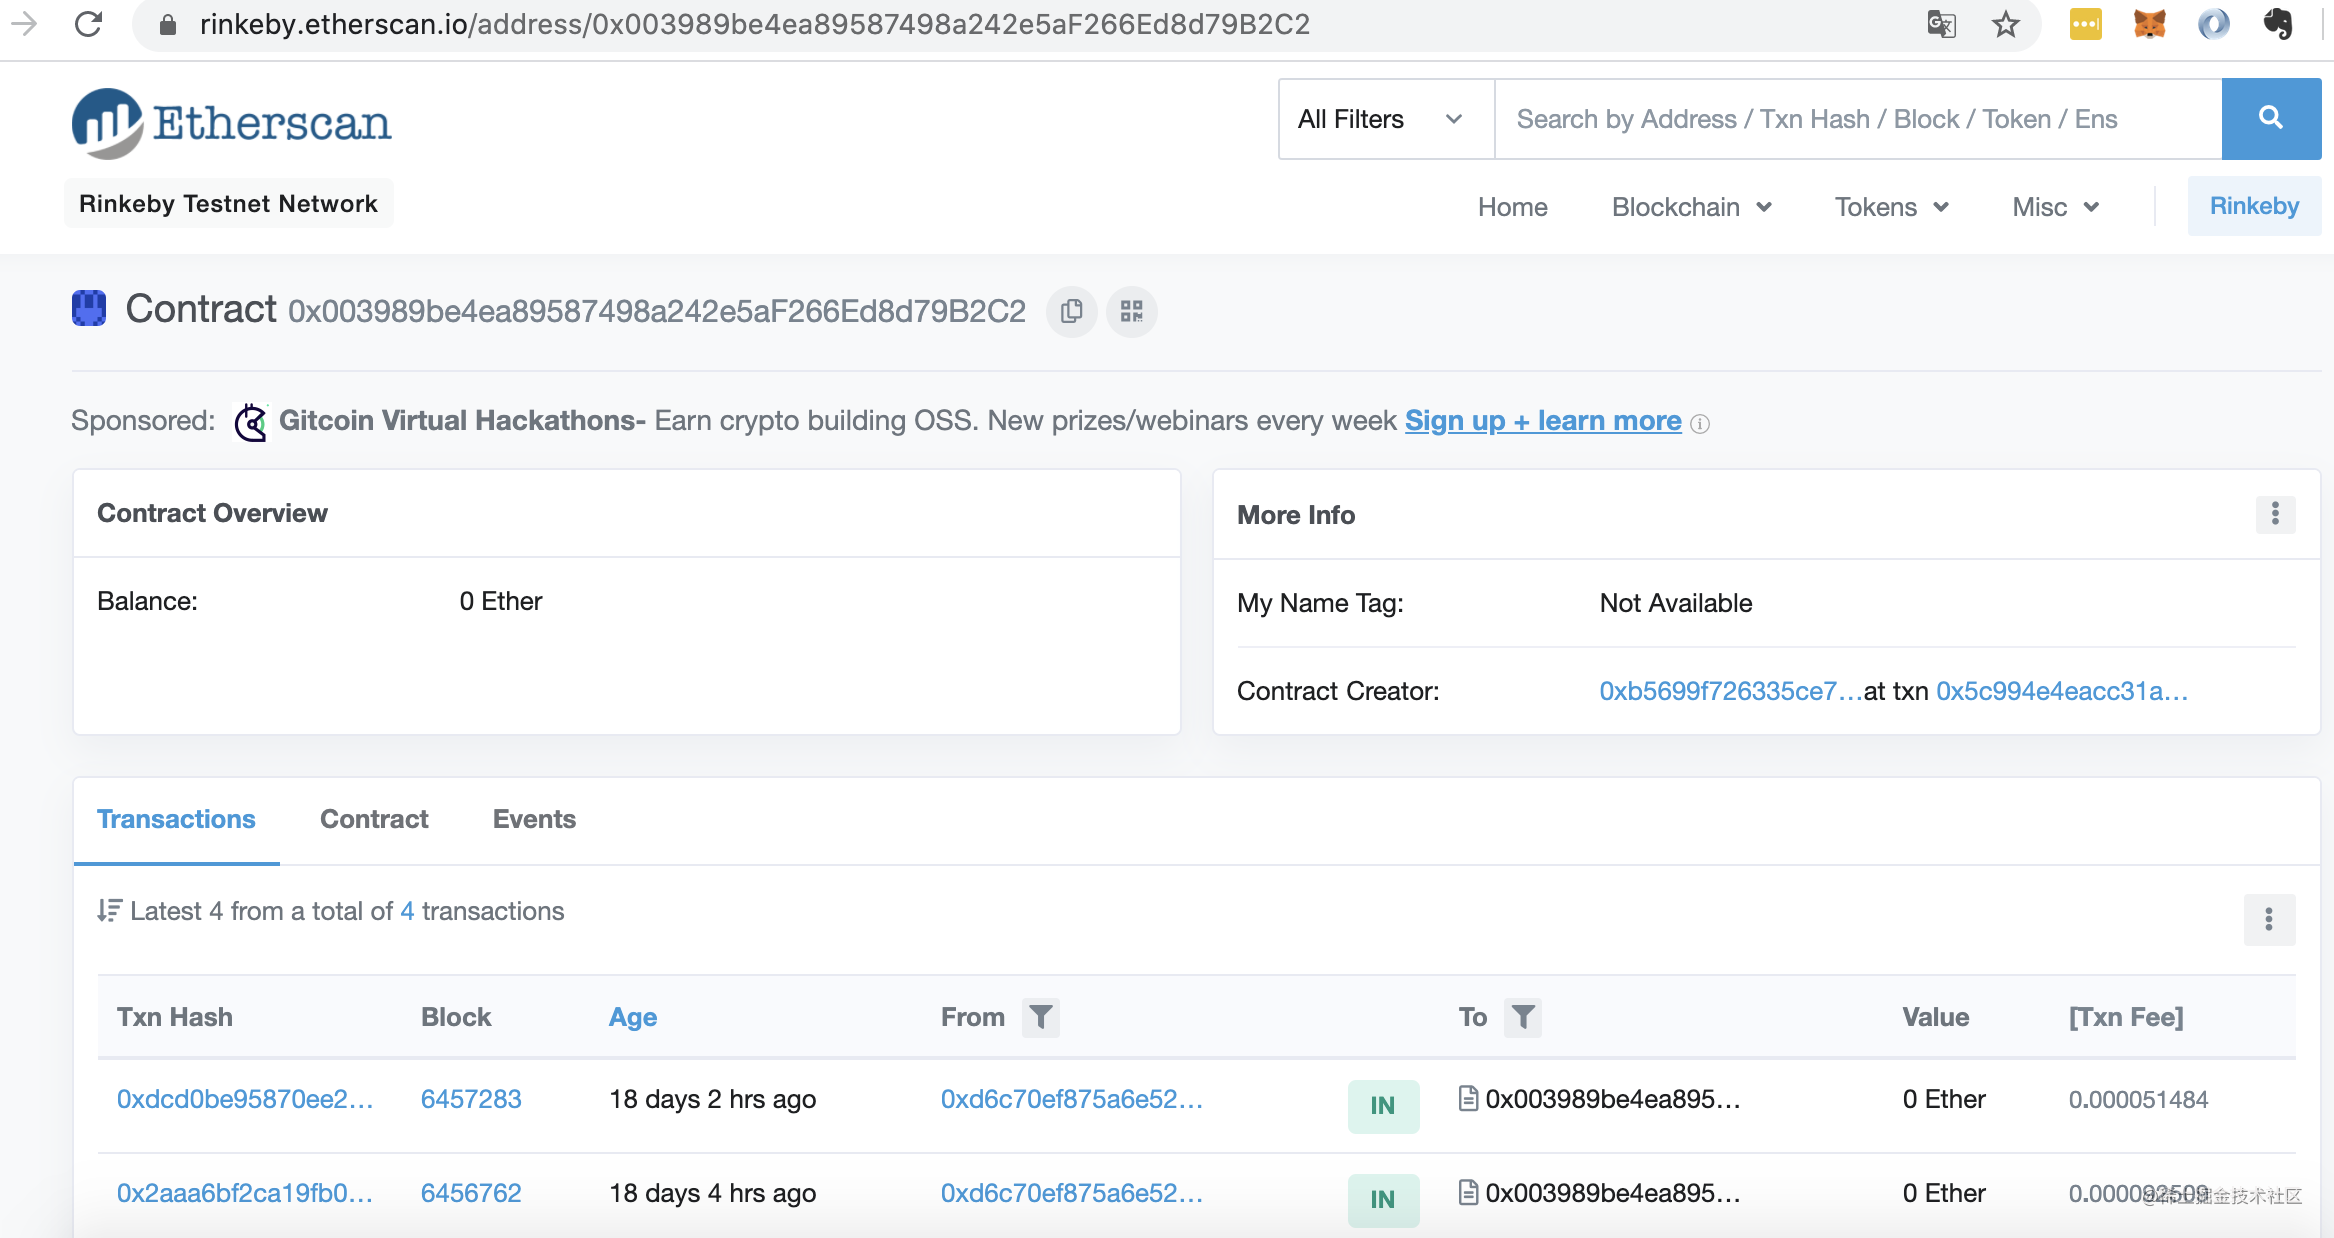Viewport: 2334px width, 1238px height.
Task: Filter by the From column funnel
Action: point(1040,1017)
